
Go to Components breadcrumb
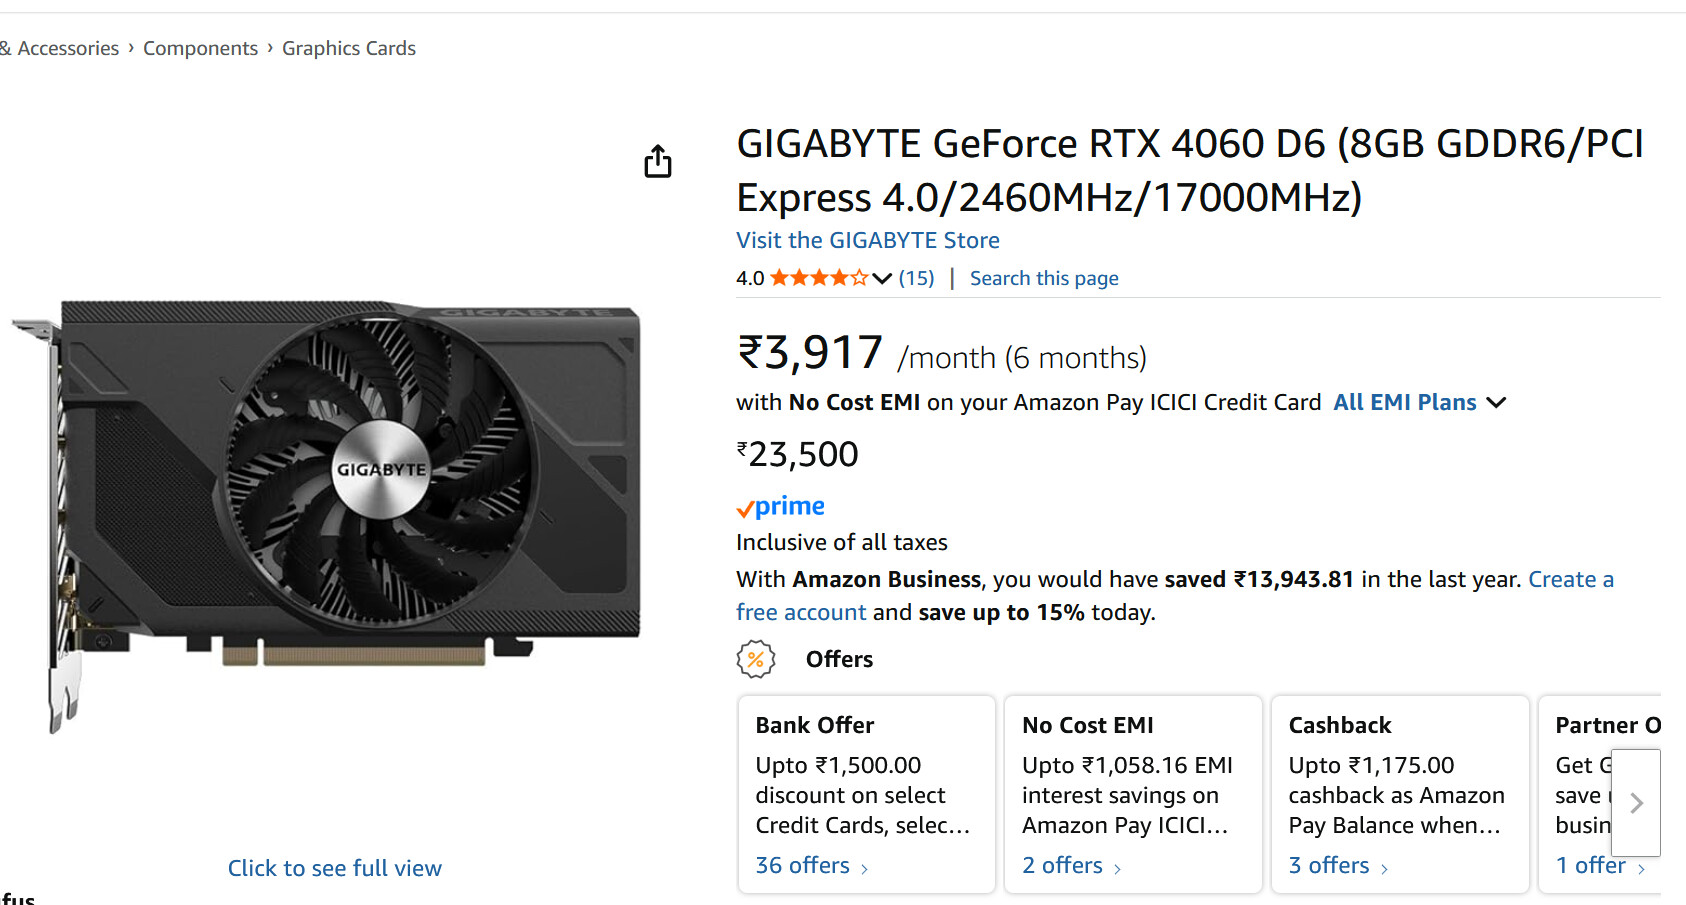pyautogui.click(x=200, y=48)
